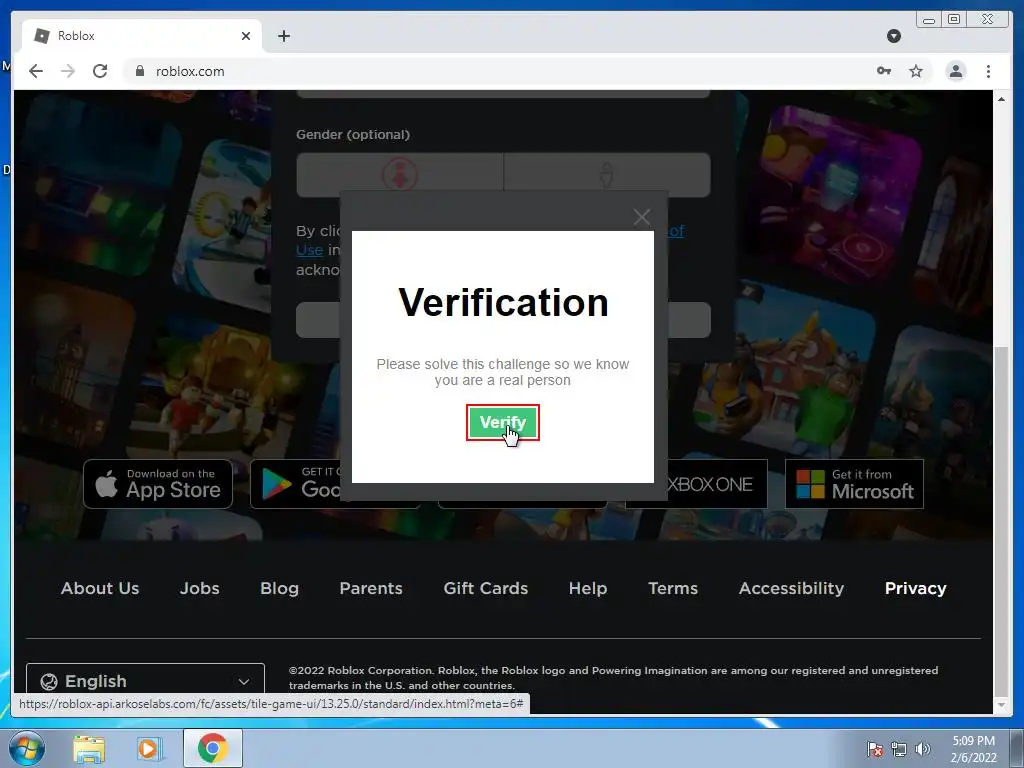Screen dimensions: 1024x768
Task: Go back to the previous page
Action: [x=36, y=71]
